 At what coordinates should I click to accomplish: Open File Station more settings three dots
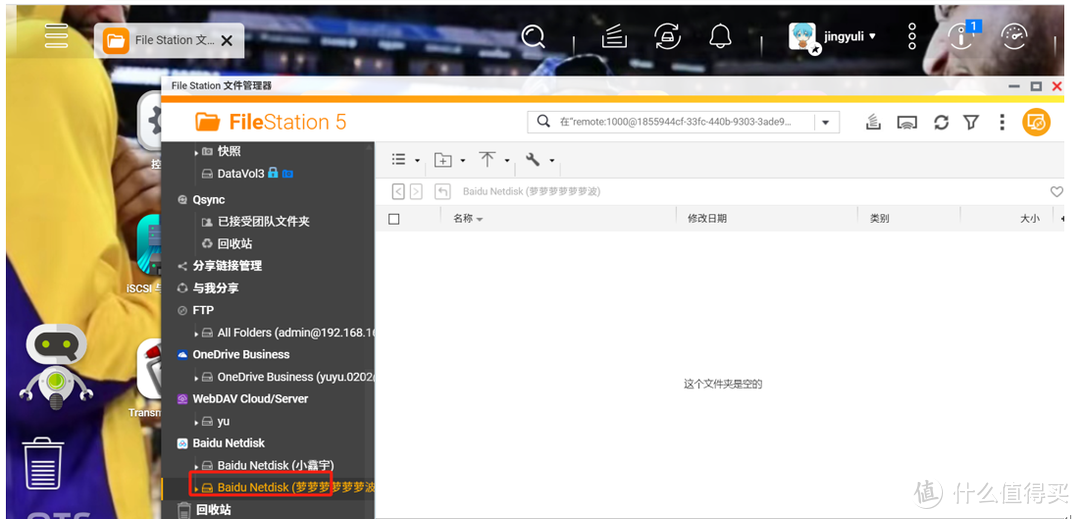(1002, 123)
